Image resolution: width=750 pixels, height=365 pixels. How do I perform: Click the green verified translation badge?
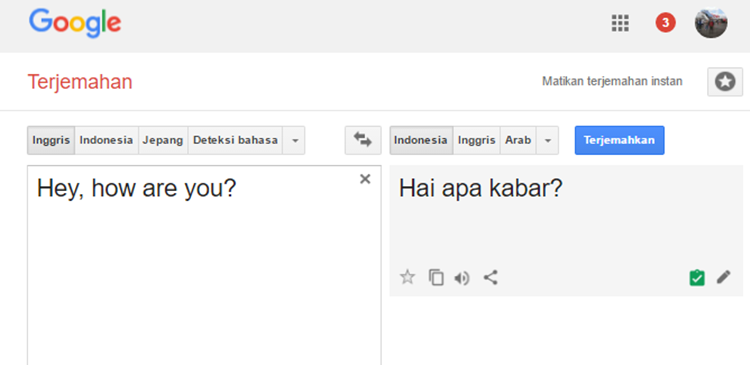click(697, 277)
